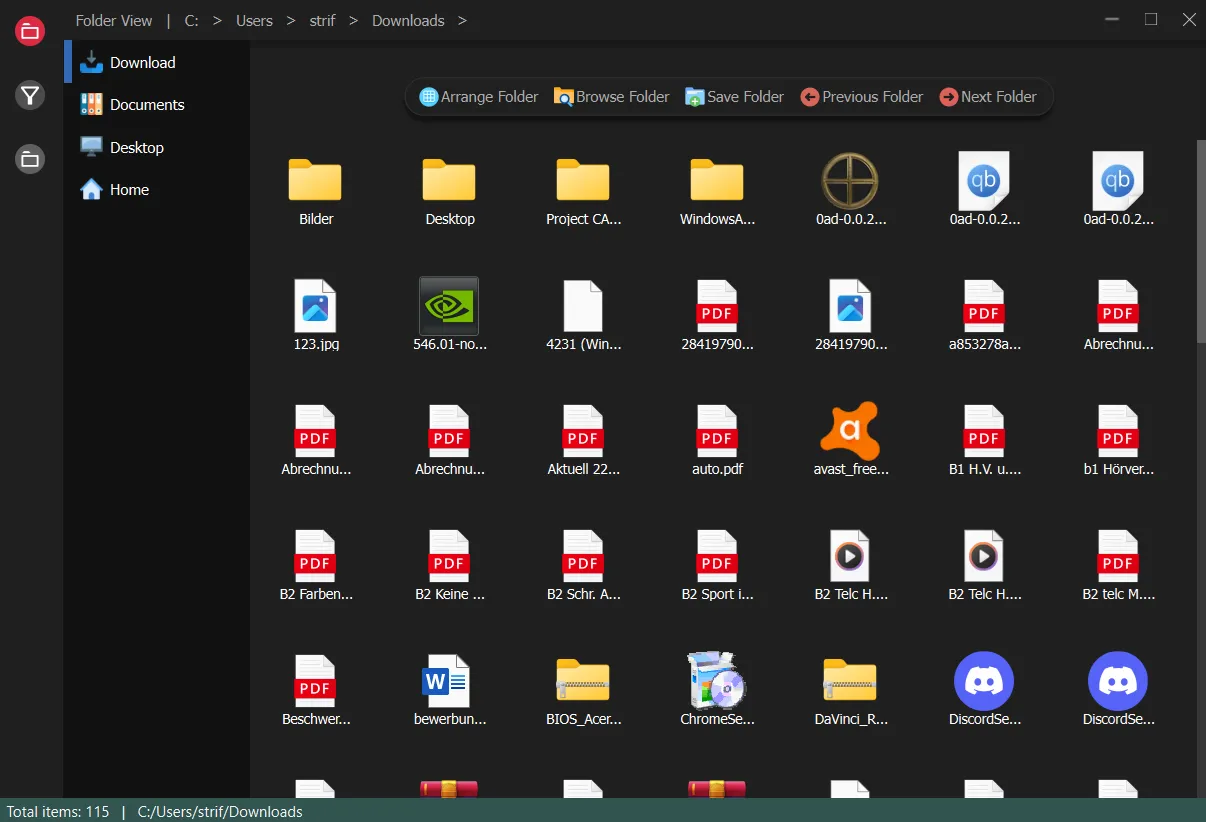Click the Arrange Folder grid icon
Image resolution: width=1206 pixels, height=822 pixels.
point(430,96)
